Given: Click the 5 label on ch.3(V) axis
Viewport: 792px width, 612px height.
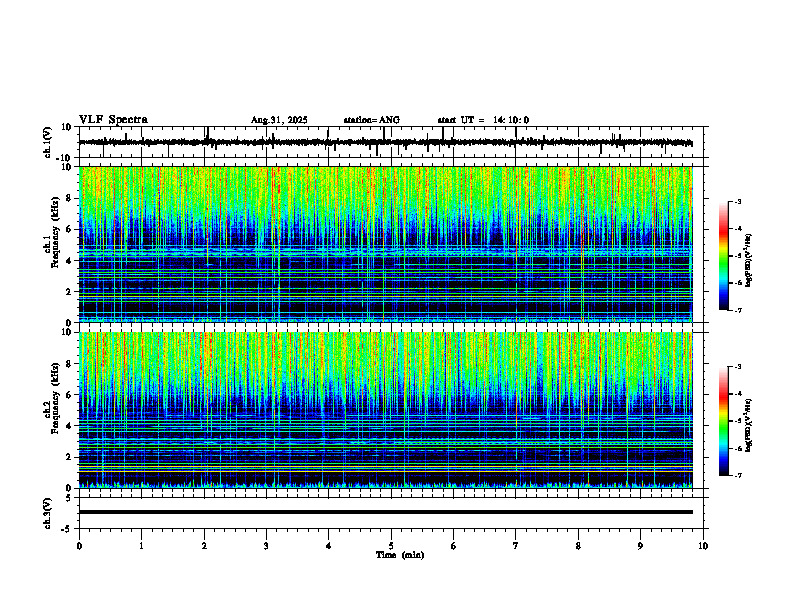Looking at the screenshot, I should point(70,498).
